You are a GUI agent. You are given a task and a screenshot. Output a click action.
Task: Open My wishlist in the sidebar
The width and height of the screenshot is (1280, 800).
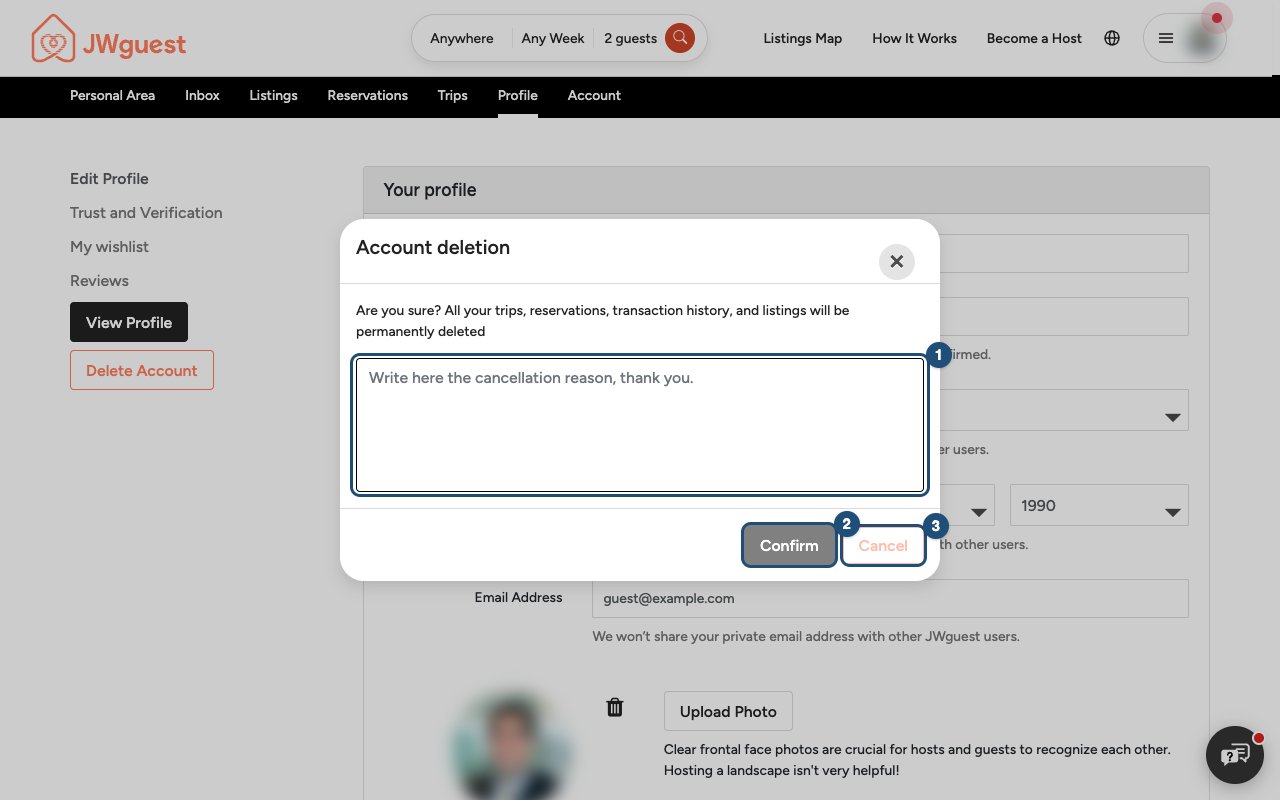(109, 246)
